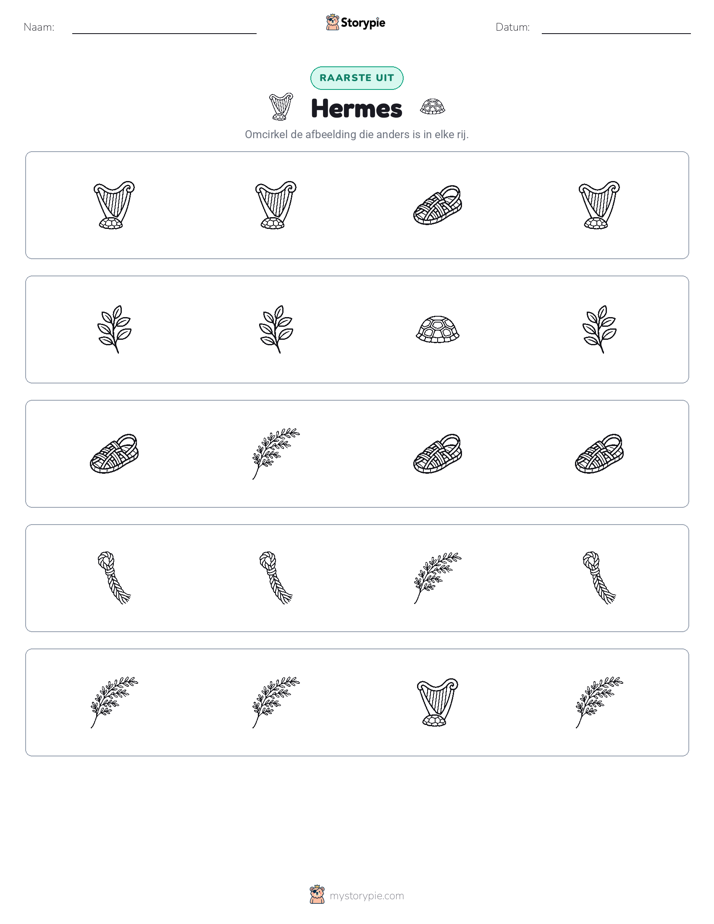Screen dimensions: 714x924
Task: Click the Hermes heading
Action: pos(356,108)
